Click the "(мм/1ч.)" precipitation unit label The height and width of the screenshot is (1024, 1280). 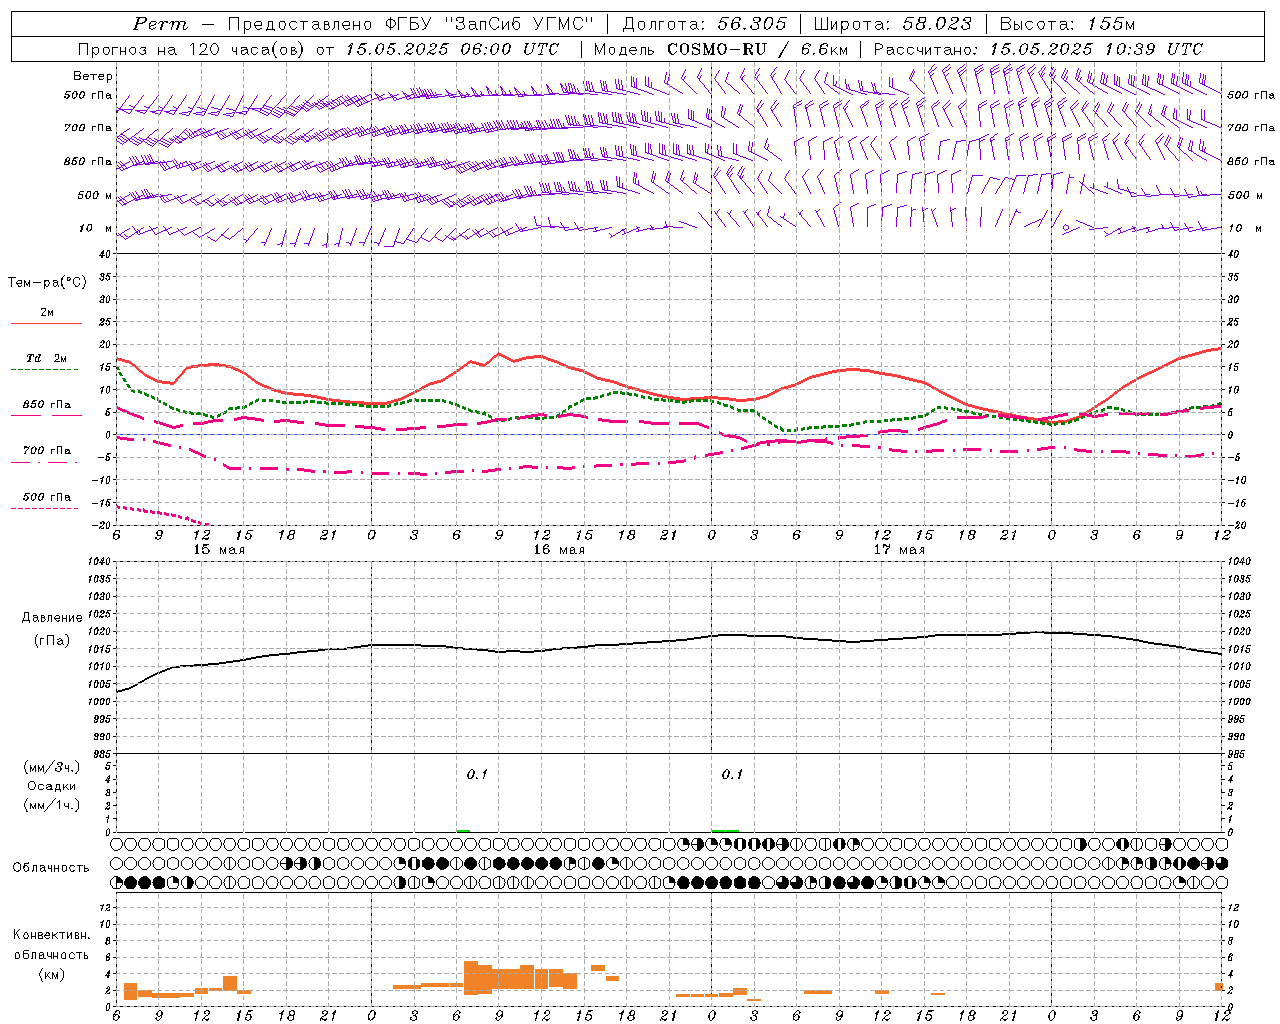pyautogui.click(x=52, y=805)
